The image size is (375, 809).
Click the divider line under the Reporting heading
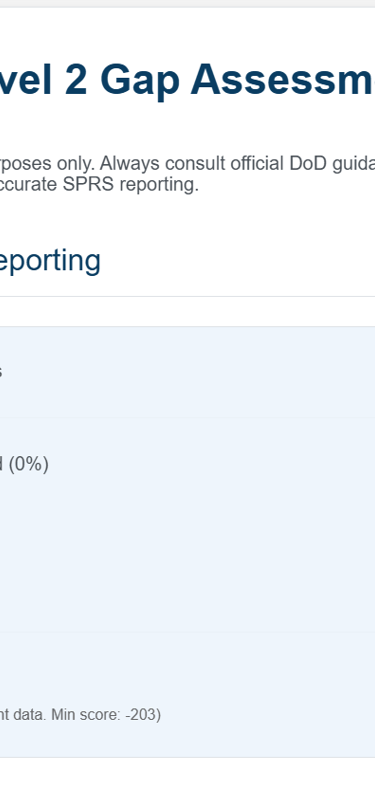point(187,297)
